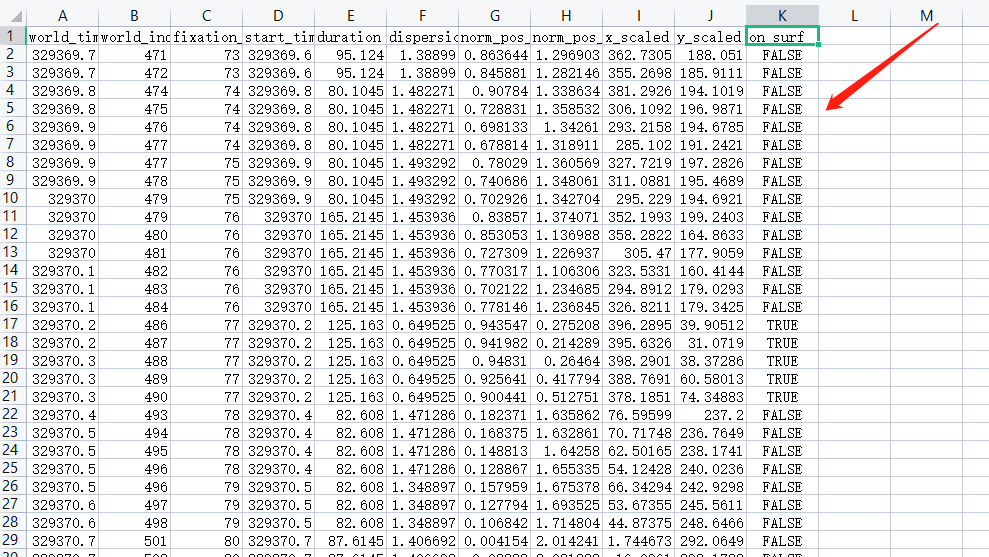989x557 pixels.
Task: Click the 'x_scaled' header cell
Action: pos(638,37)
